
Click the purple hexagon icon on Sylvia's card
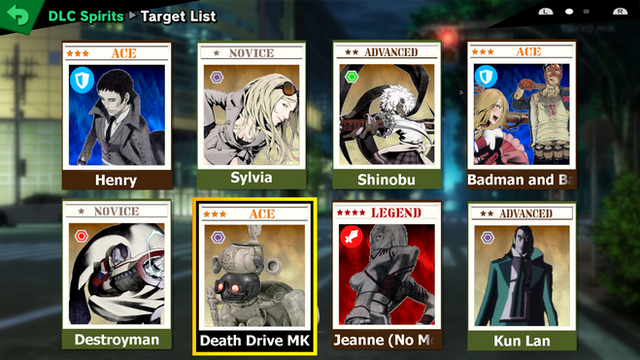217,77
